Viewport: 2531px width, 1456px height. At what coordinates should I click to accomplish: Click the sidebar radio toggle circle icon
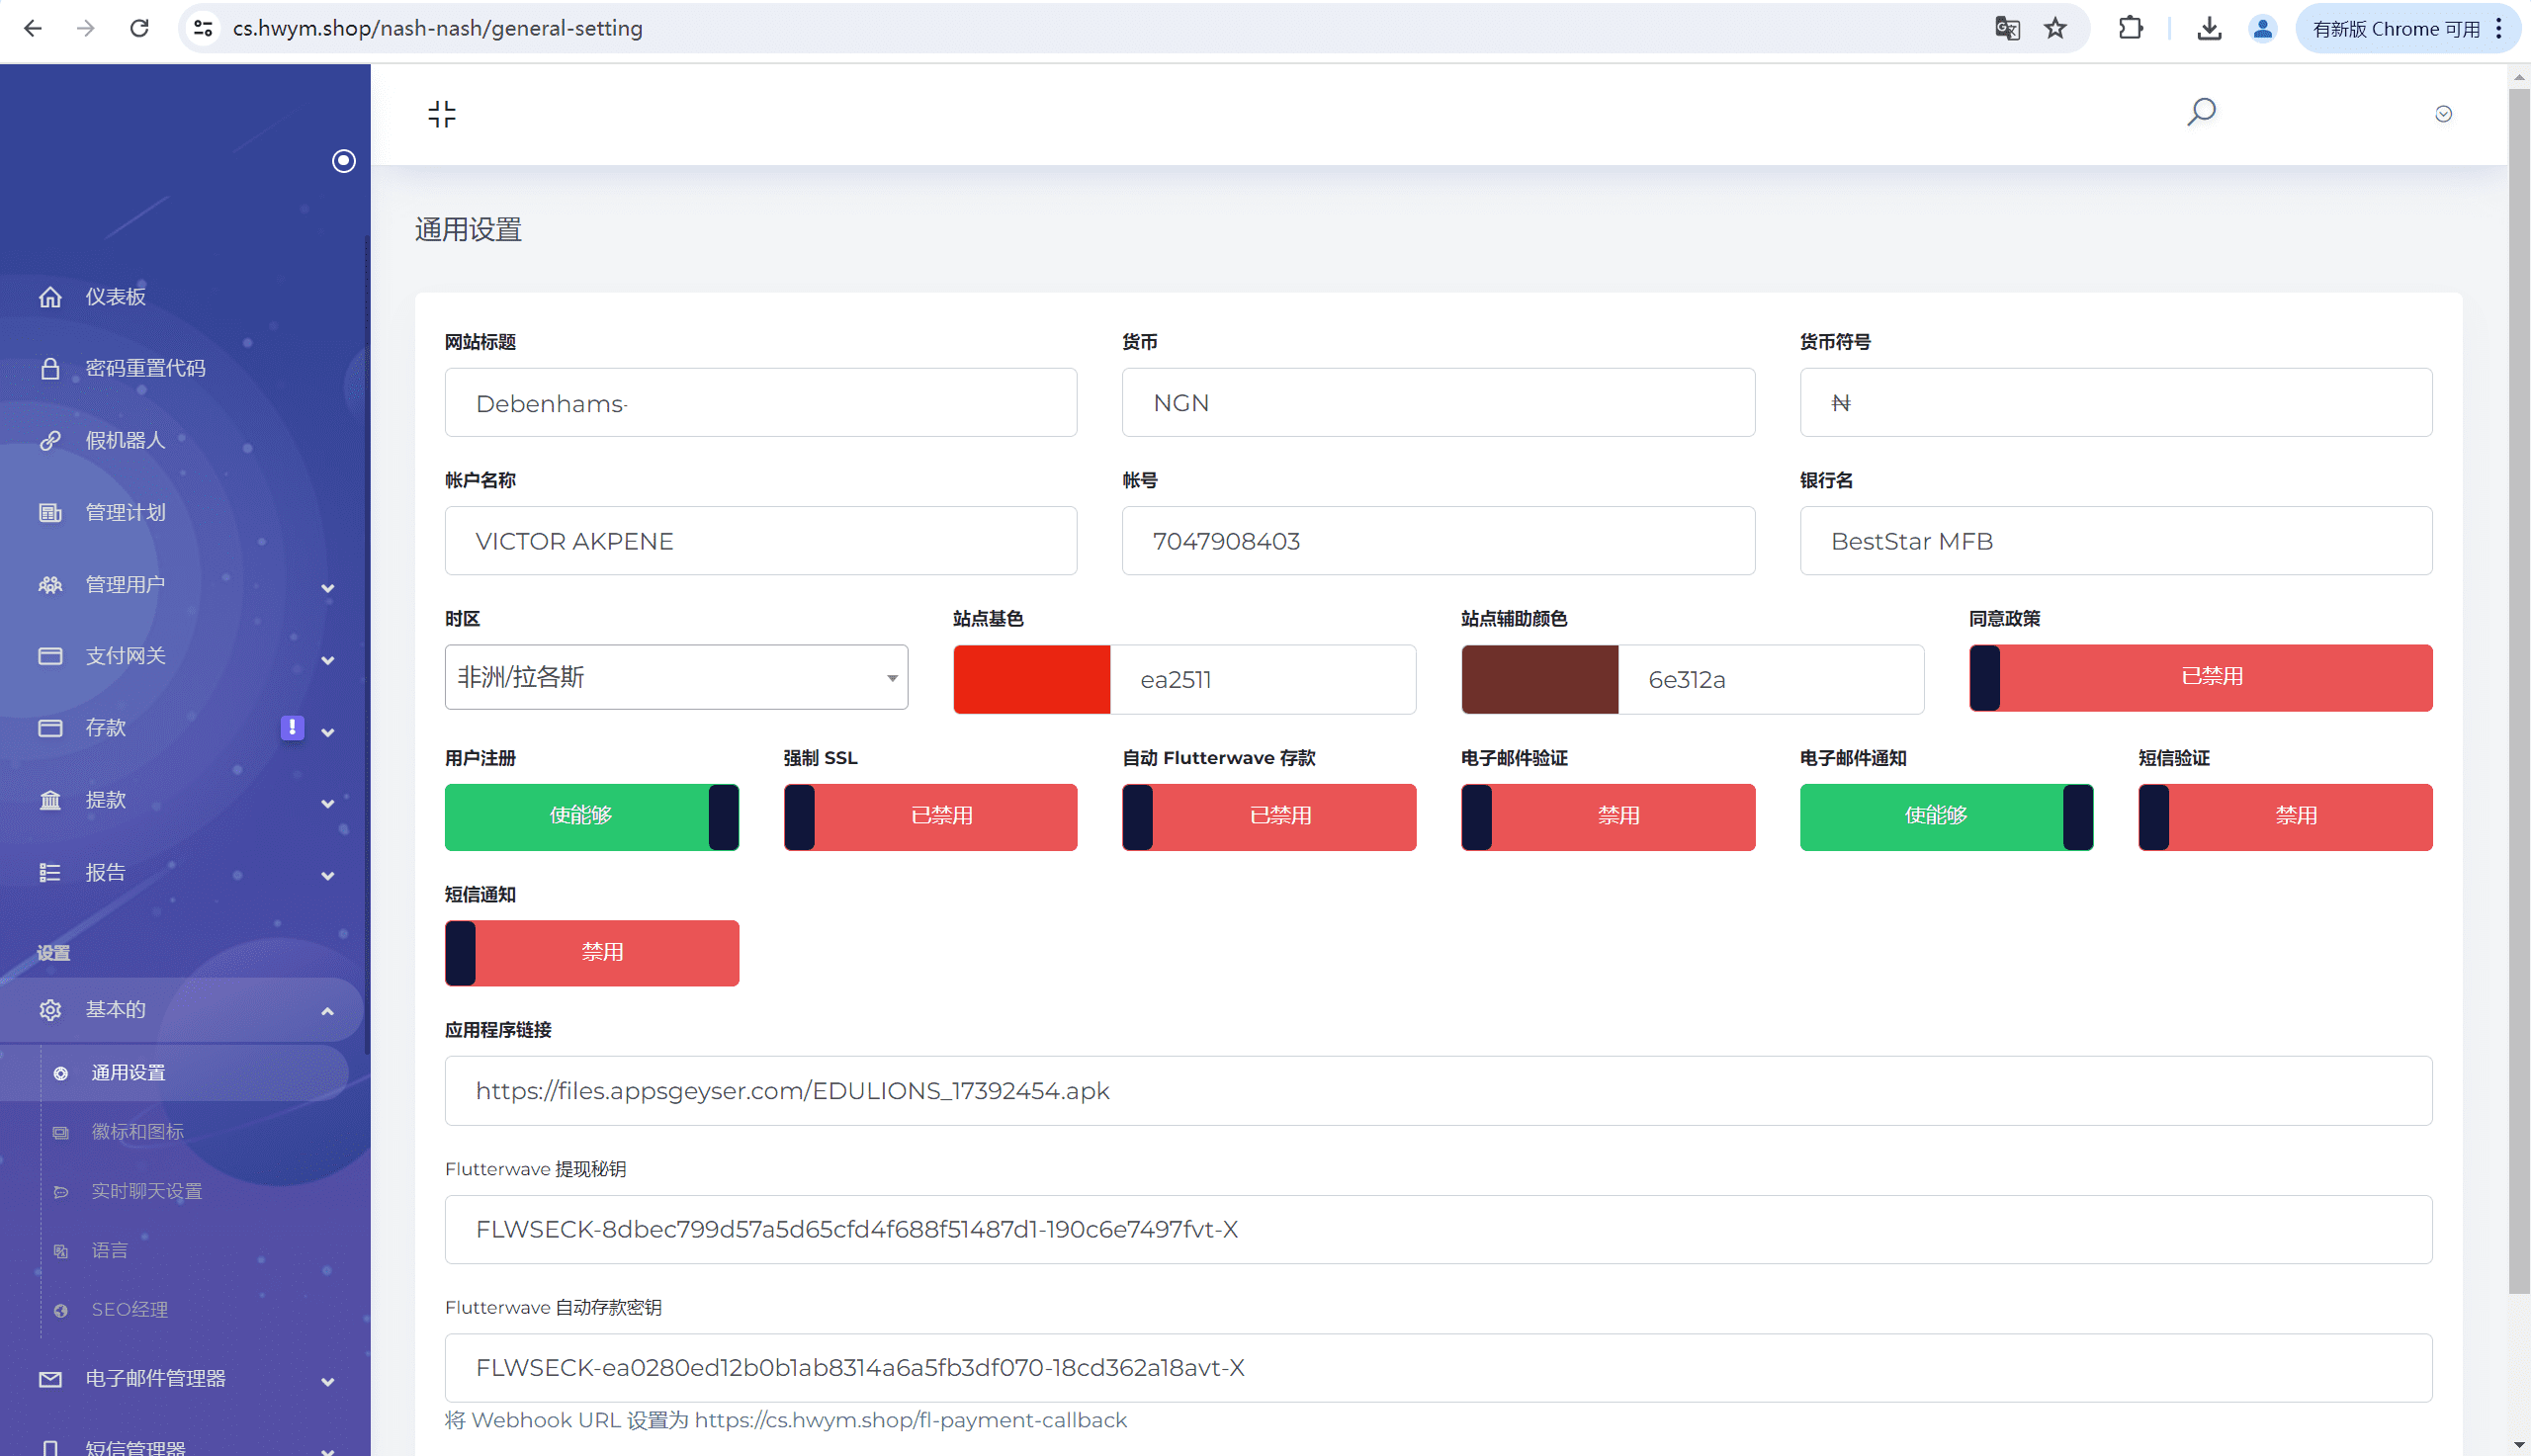click(343, 161)
